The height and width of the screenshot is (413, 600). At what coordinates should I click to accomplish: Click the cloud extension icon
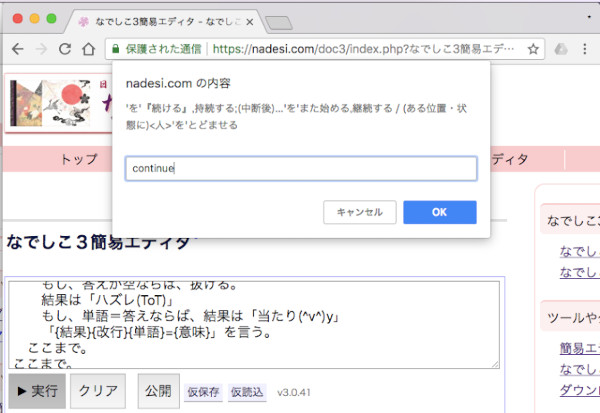[x=561, y=49]
